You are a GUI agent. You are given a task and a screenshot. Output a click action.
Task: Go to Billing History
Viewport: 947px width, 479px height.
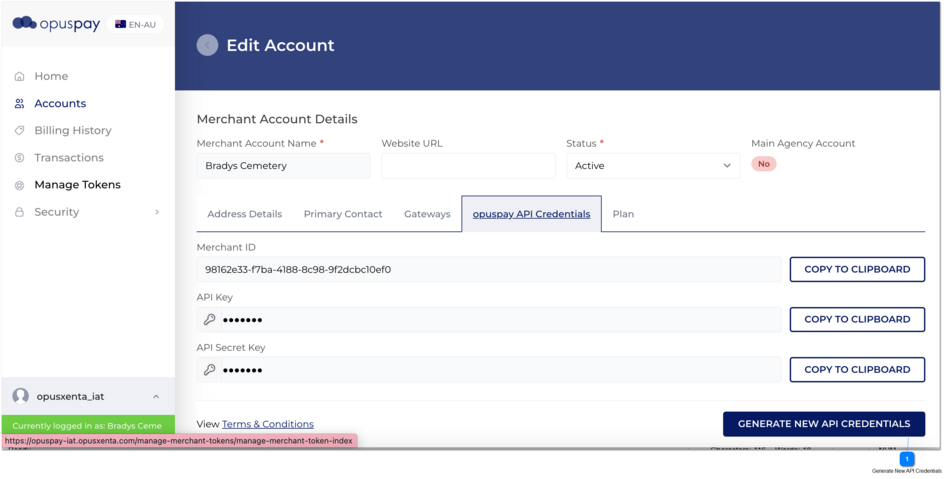click(73, 130)
